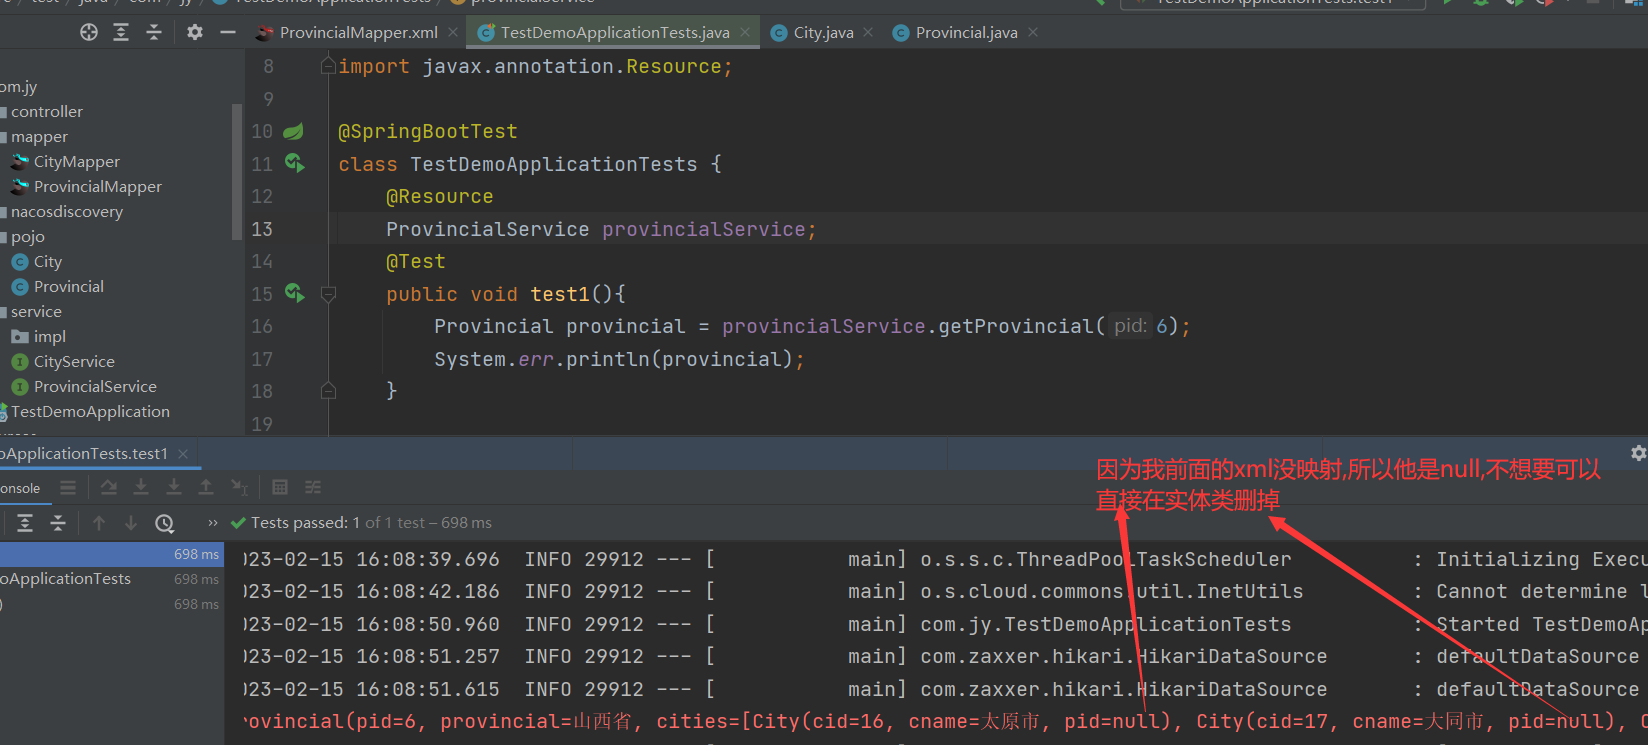The height and width of the screenshot is (745, 1648).
Task: Click the getProvincial method call on line 16
Action: click(x=1016, y=326)
